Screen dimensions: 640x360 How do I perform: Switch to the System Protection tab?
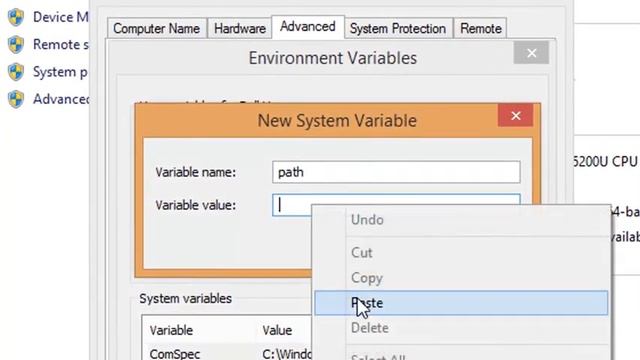[398, 28]
